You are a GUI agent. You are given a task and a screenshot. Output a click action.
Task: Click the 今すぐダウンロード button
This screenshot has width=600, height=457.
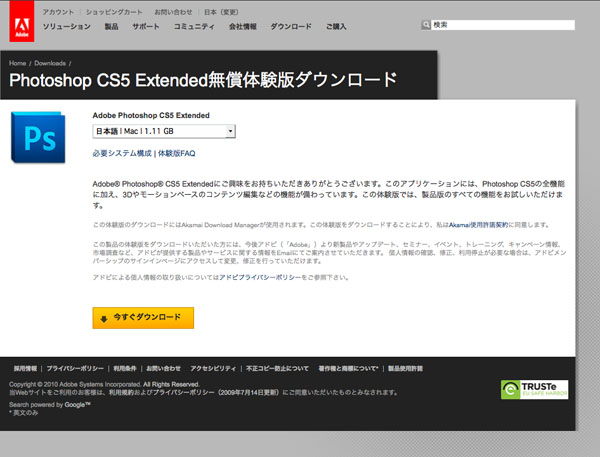click(x=143, y=318)
